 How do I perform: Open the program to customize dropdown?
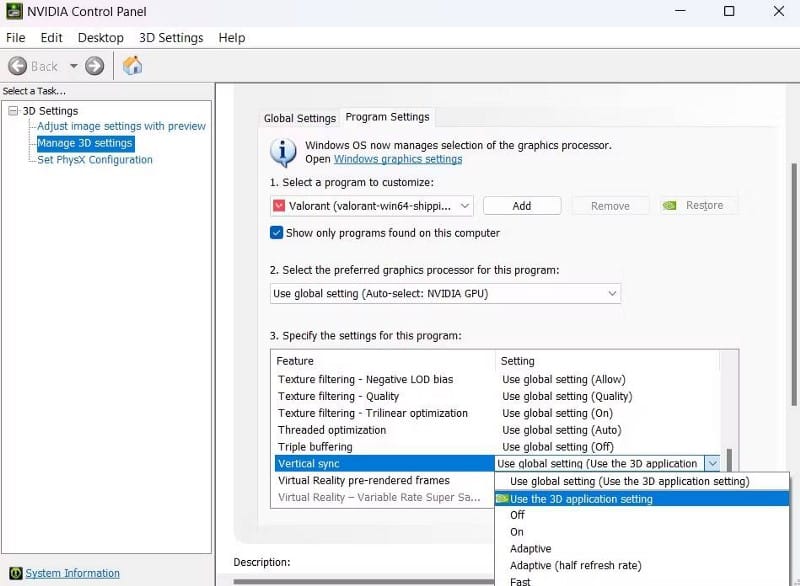click(x=464, y=205)
